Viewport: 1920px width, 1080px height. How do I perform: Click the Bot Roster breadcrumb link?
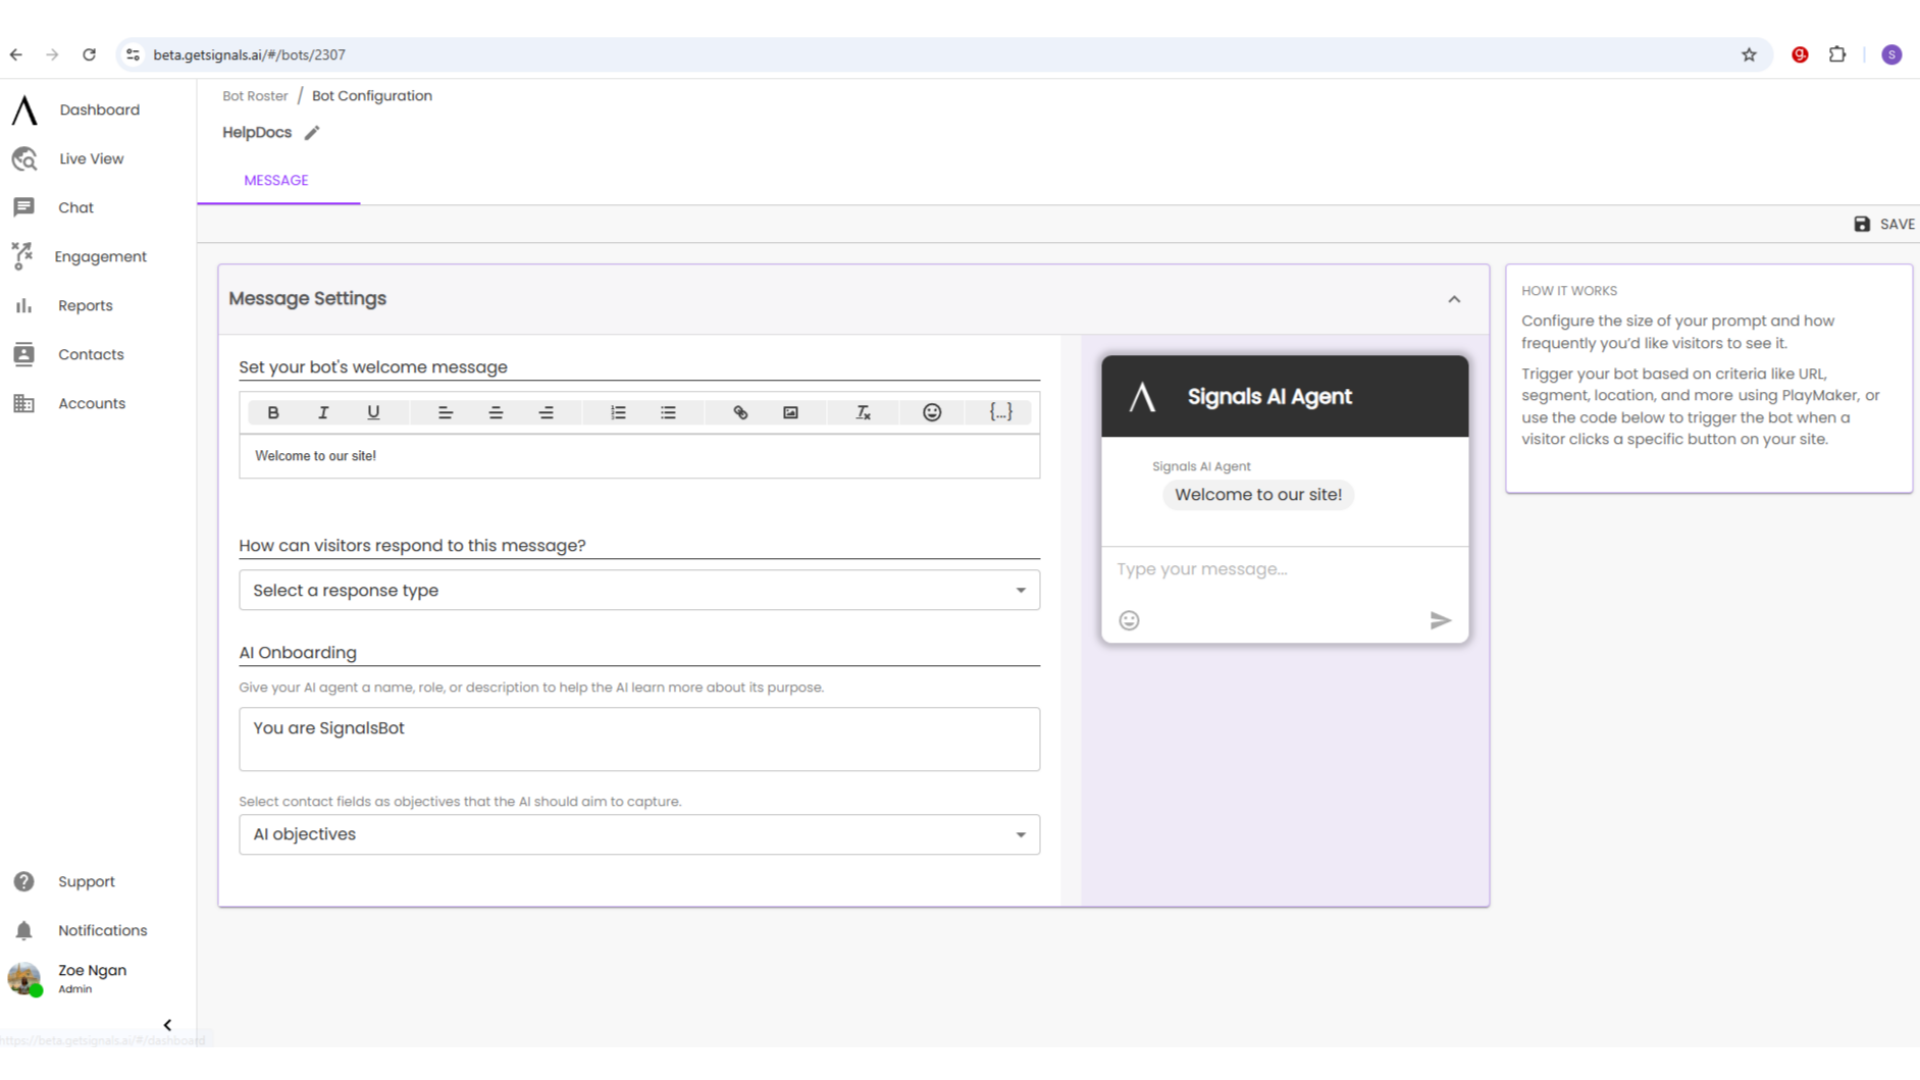pos(257,95)
